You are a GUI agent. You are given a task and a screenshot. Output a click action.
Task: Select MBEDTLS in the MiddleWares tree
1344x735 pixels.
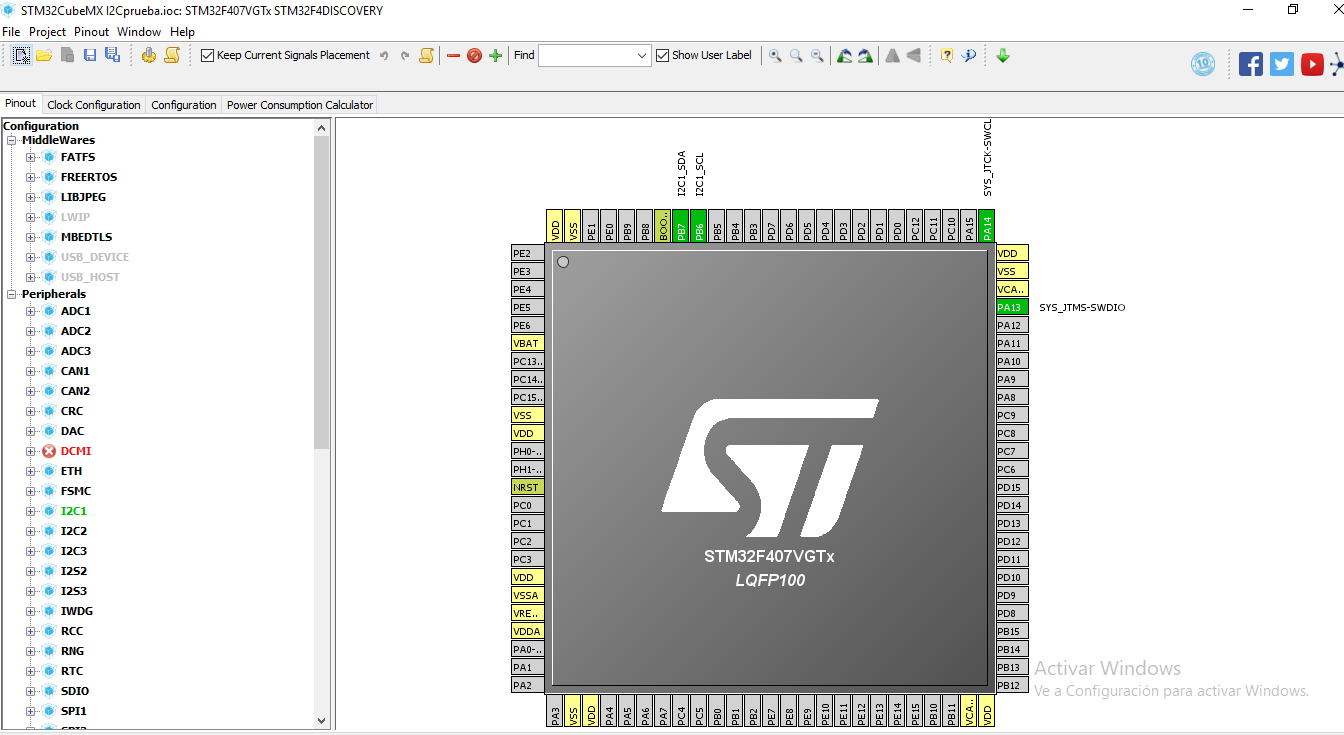(86, 237)
